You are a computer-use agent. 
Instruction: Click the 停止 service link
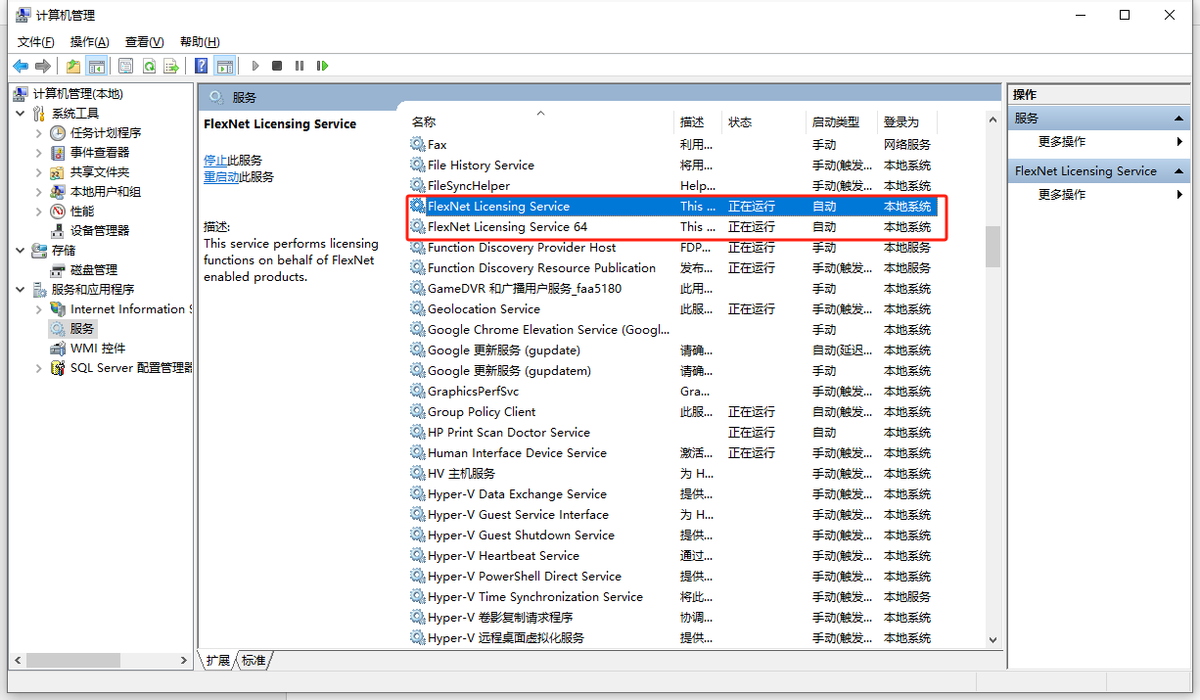click(215, 160)
